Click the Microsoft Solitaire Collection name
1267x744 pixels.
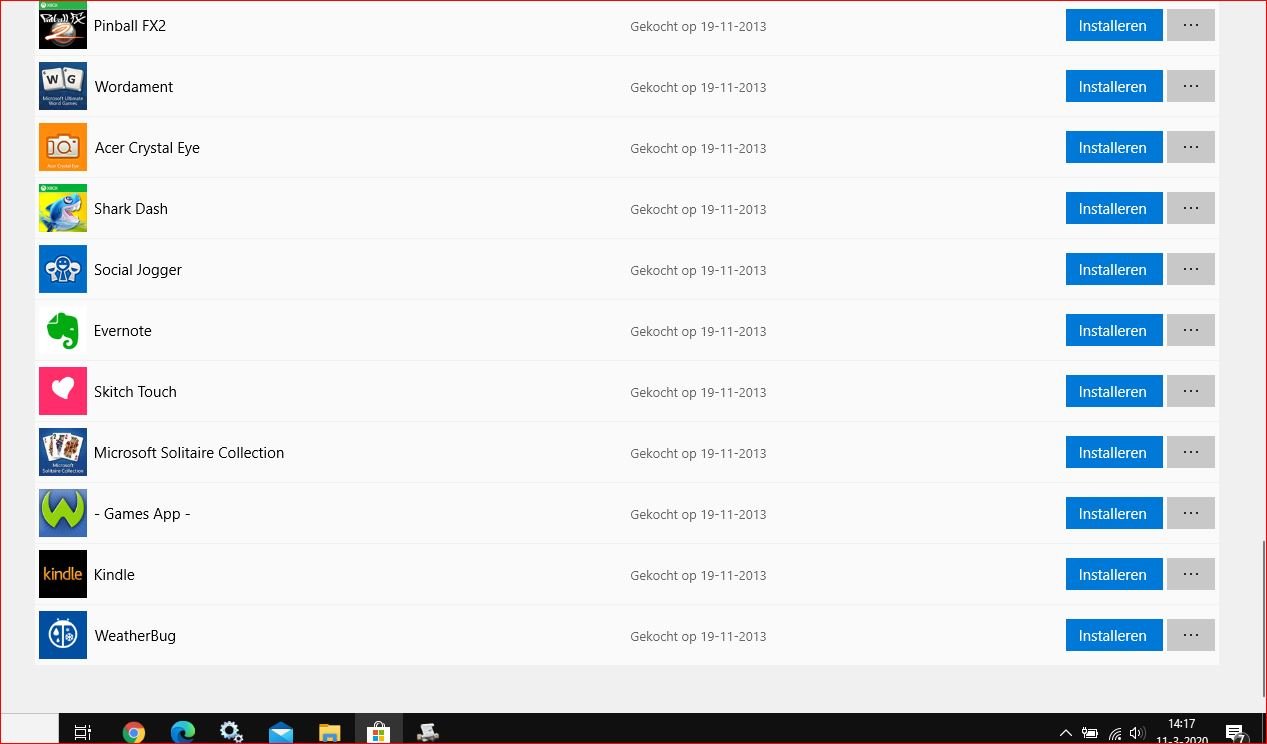(189, 453)
